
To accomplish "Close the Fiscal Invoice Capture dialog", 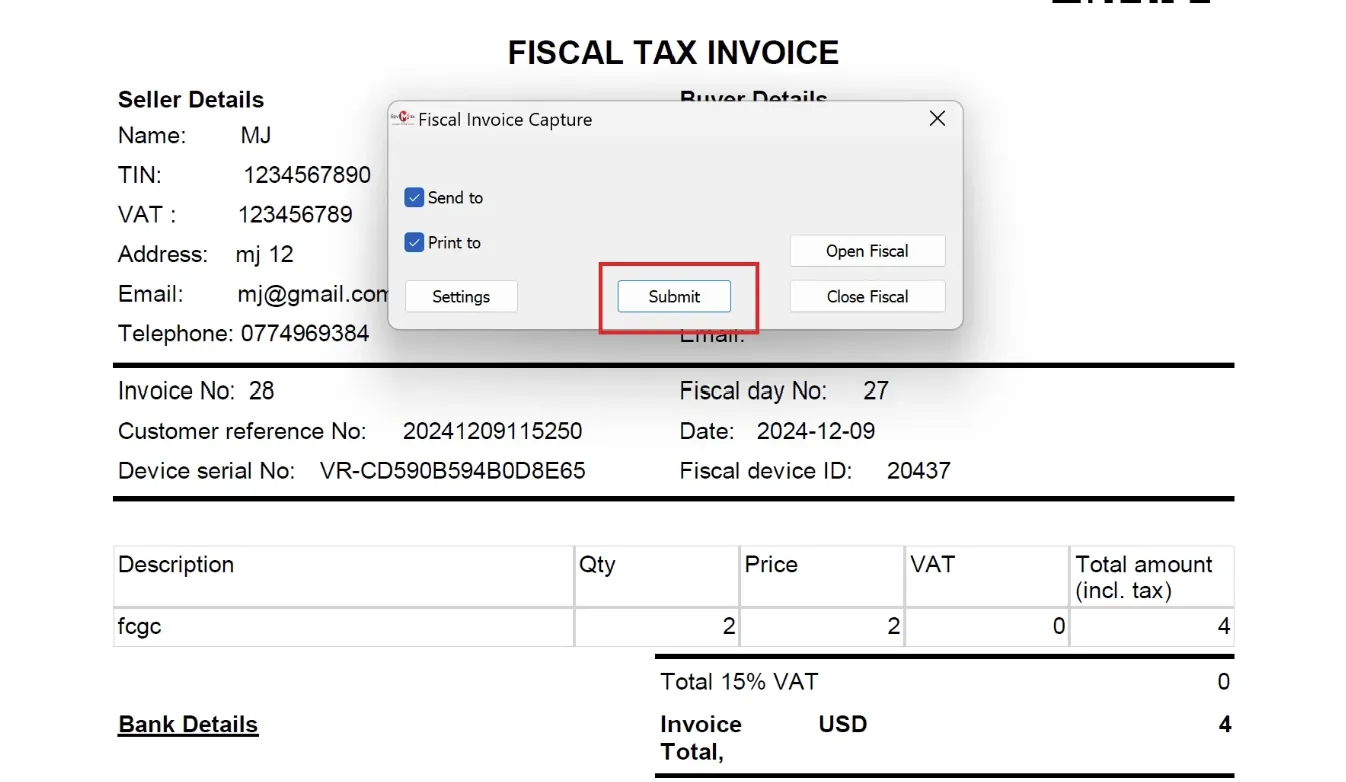I will click(x=937, y=119).
